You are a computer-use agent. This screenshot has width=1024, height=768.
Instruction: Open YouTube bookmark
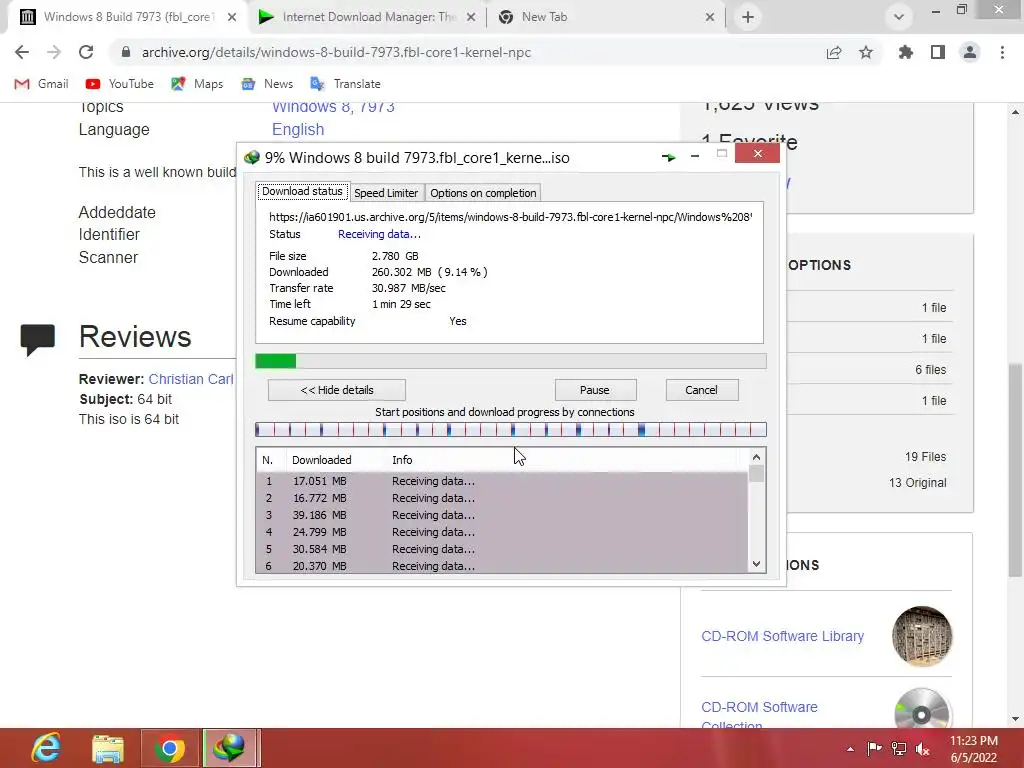click(x=120, y=84)
